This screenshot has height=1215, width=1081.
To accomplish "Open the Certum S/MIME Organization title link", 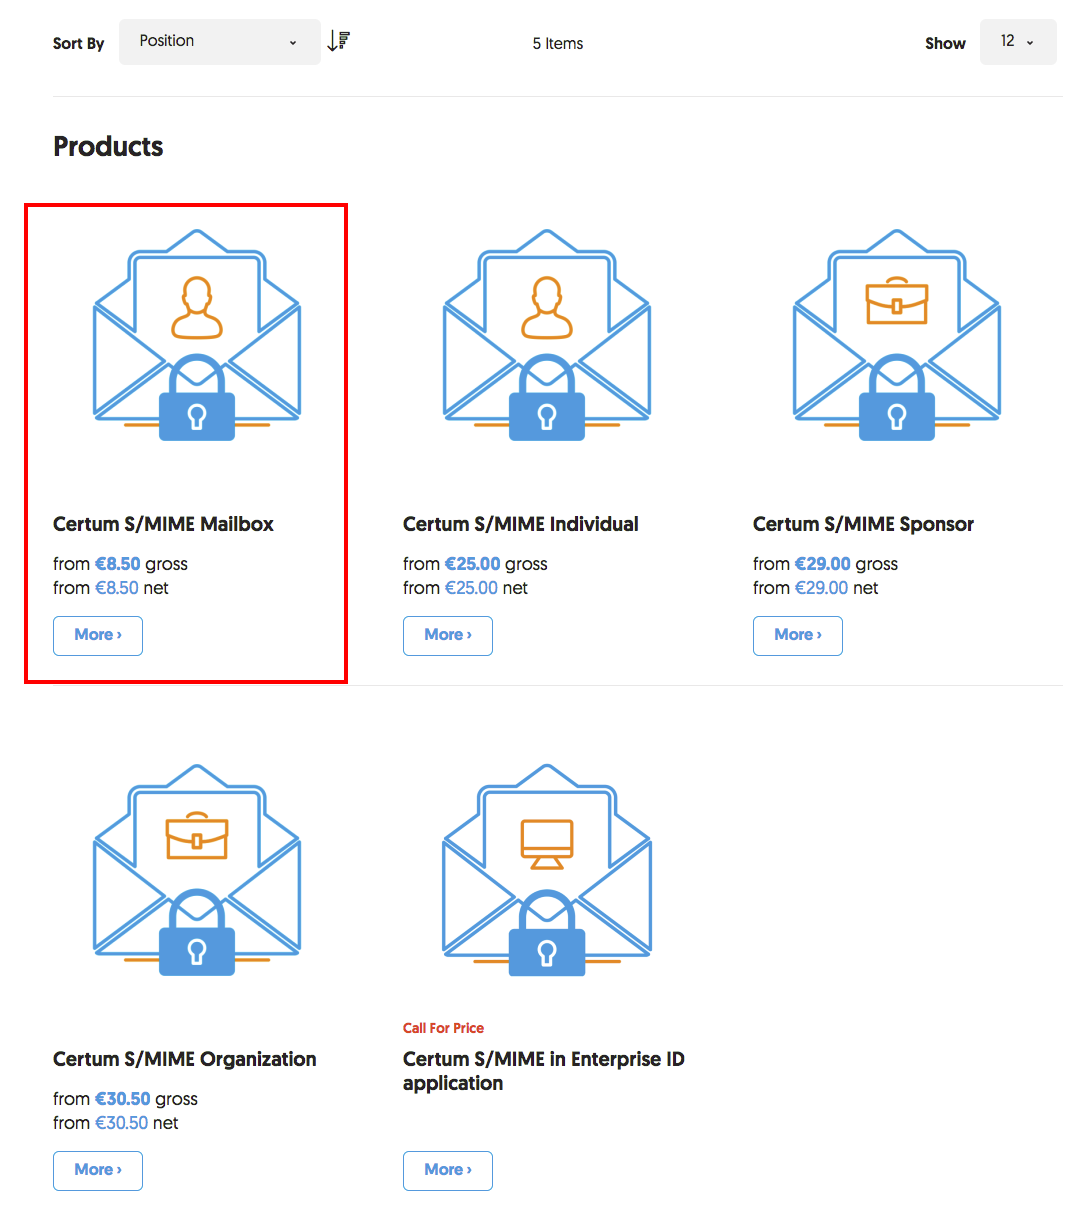I will (x=184, y=1059).
